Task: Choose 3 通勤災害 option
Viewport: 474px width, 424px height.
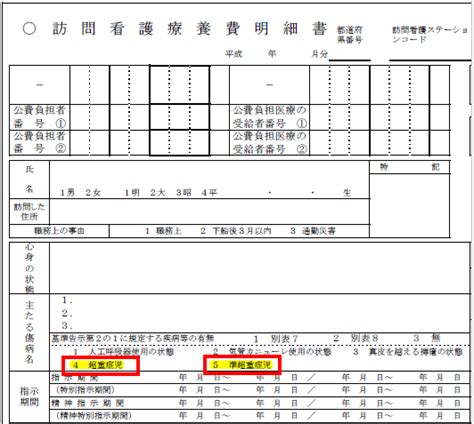Action: pyautogui.click(x=313, y=231)
